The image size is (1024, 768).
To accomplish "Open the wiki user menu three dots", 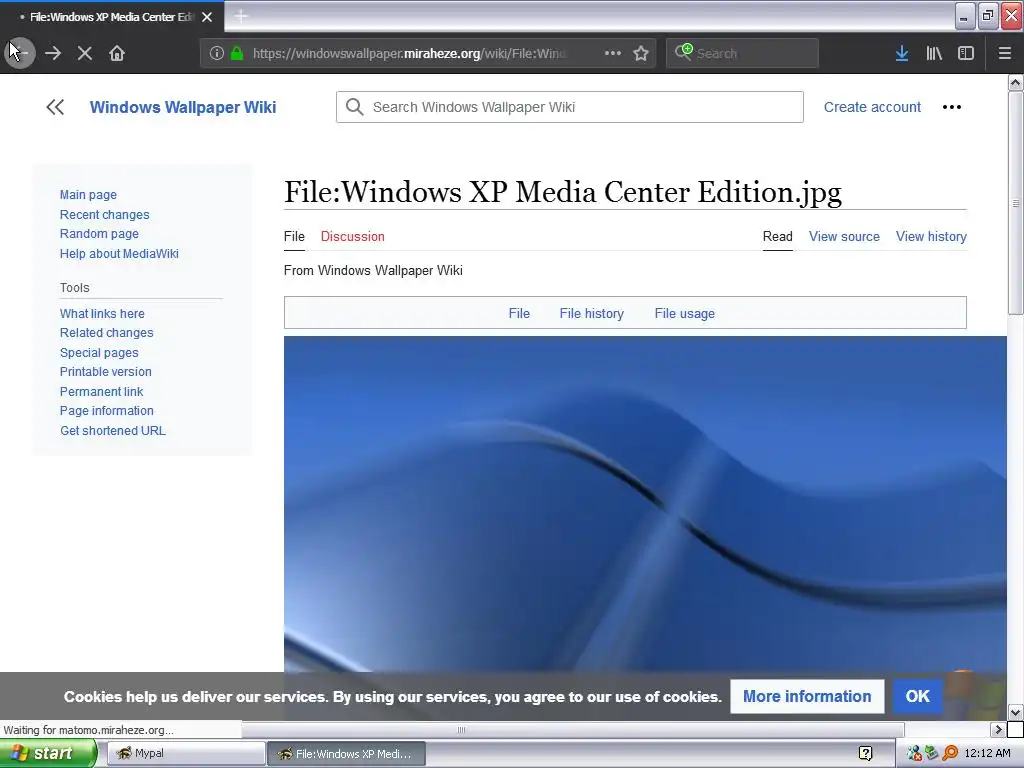I will coord(952,107).
